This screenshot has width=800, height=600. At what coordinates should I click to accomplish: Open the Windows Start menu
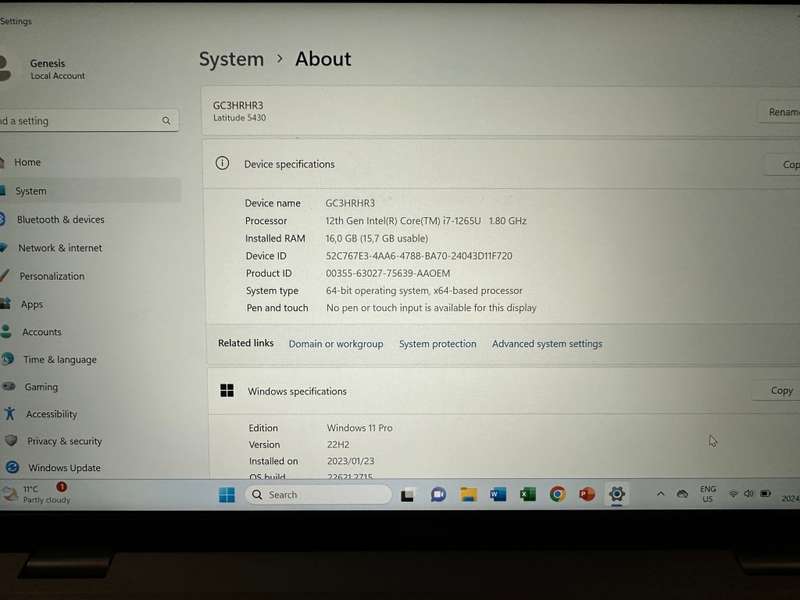pyautogui.click(x=227, y=494)
